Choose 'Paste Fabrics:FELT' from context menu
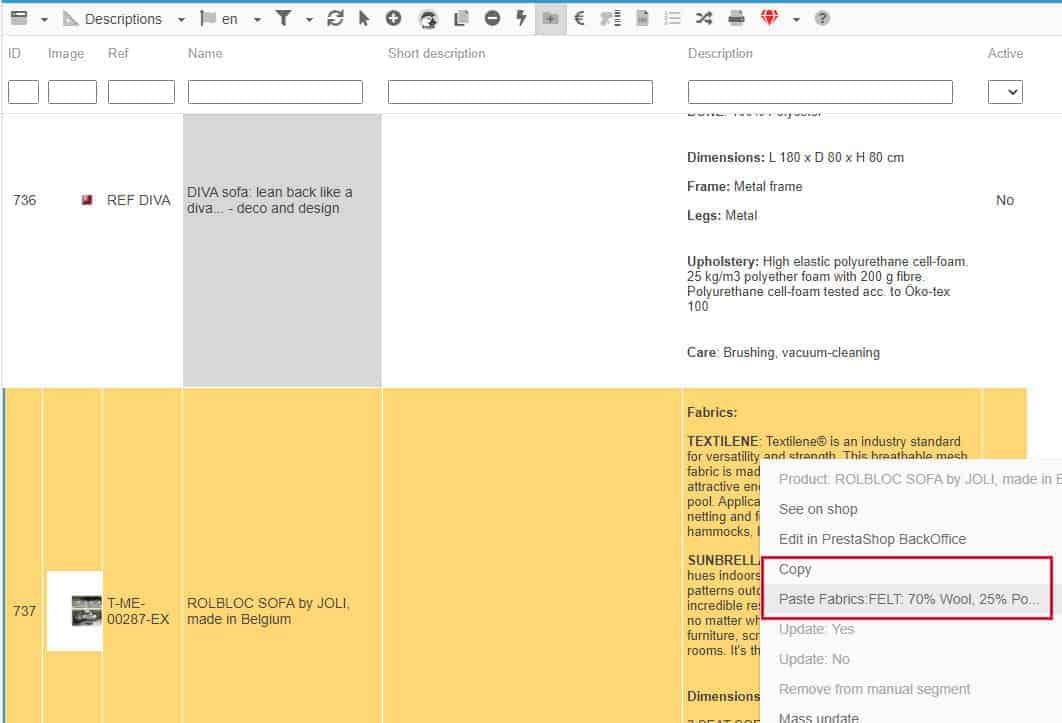The image size is (1062, 723). [x=908, y=599]
